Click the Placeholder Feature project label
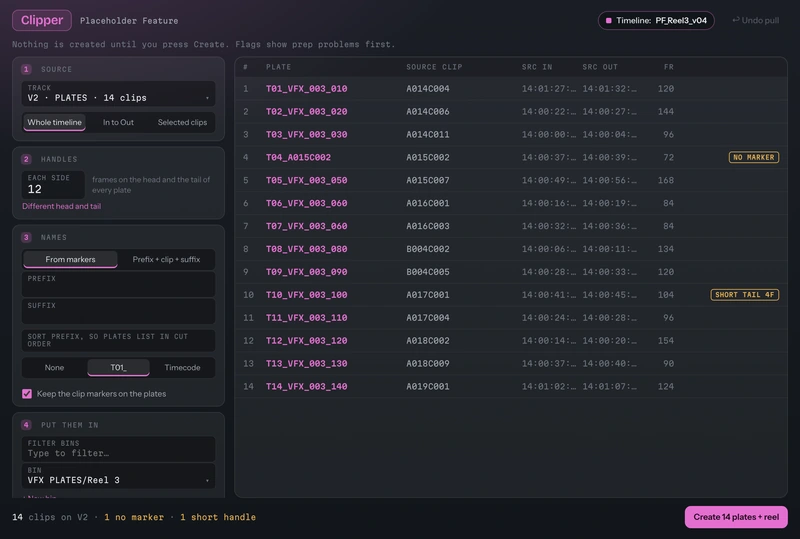The height and width of the screenshot is (539, 800). tap(129, 21)
